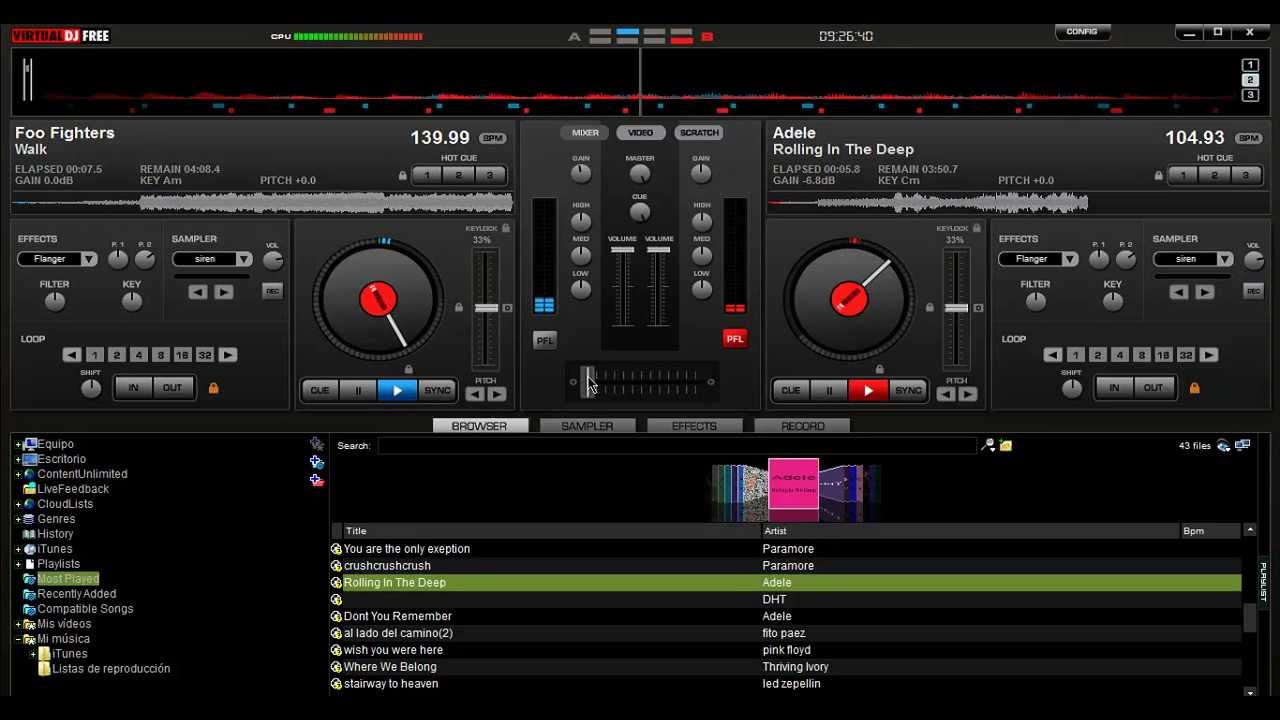Hit CUE on the left deck
The height and width of the screenshot is (720, 1280).
(320, 390)
